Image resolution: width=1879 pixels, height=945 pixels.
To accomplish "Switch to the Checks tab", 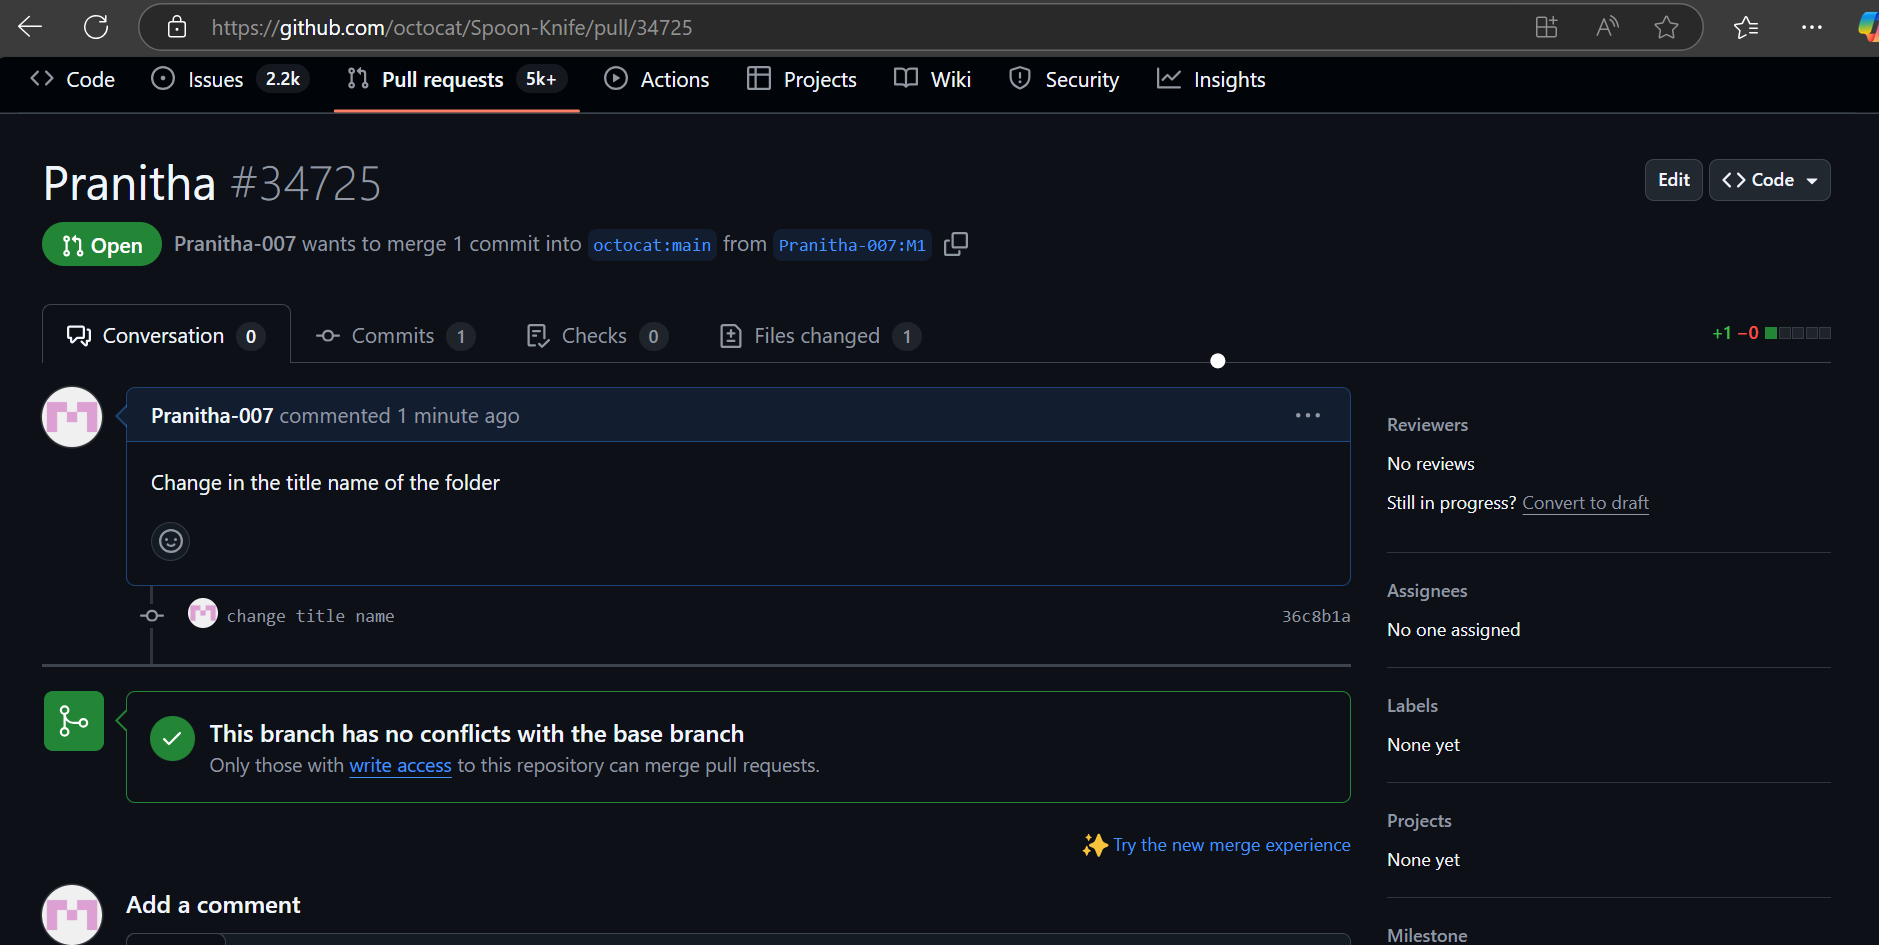I will click(596, 336).
